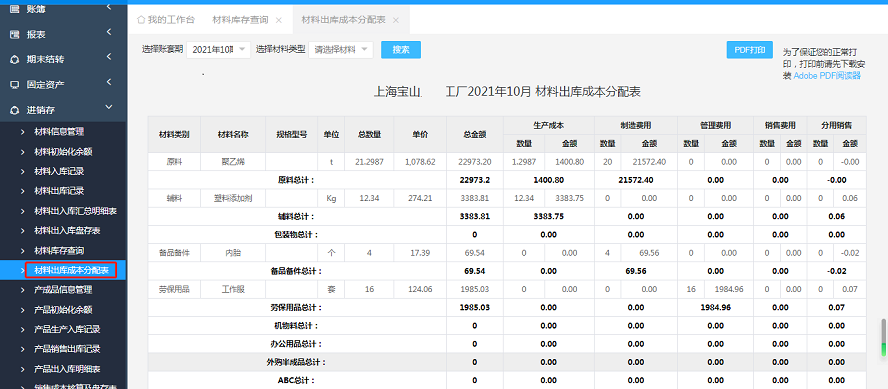Click the 1984.96 amount cell in 工作服 row

point(728,289)
